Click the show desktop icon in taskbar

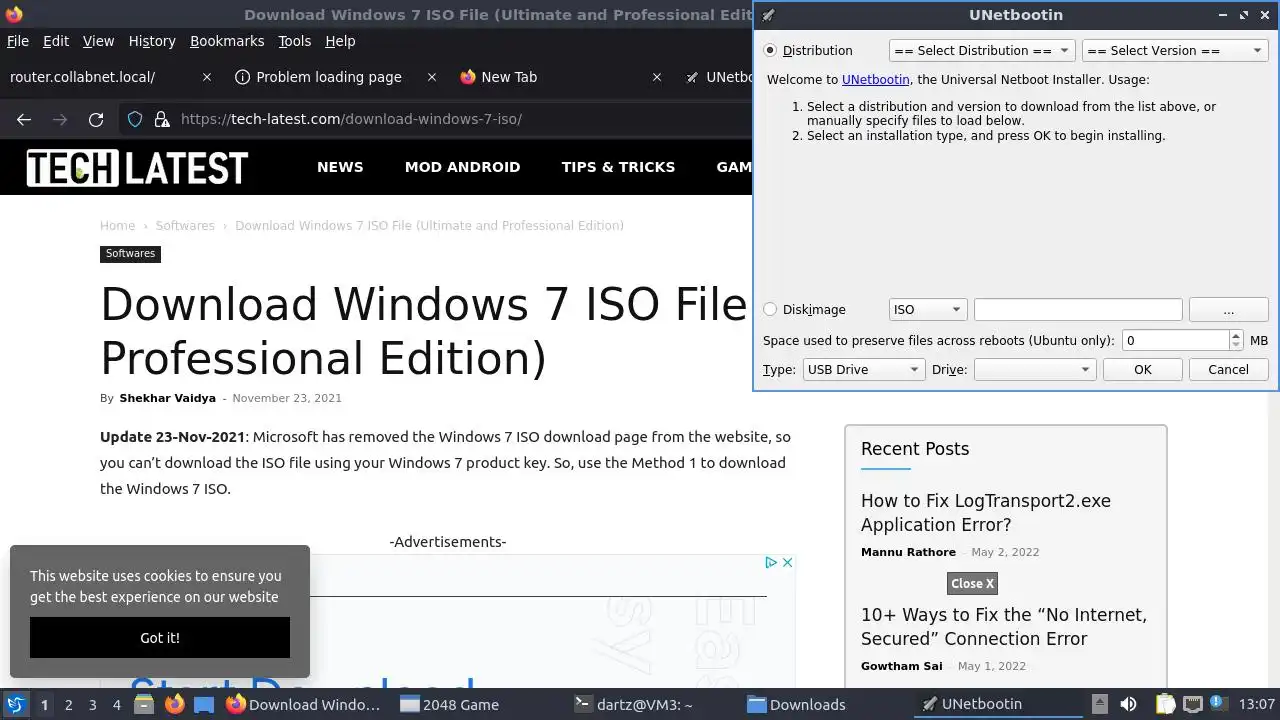pyautogui.click(x=204, y=704)
